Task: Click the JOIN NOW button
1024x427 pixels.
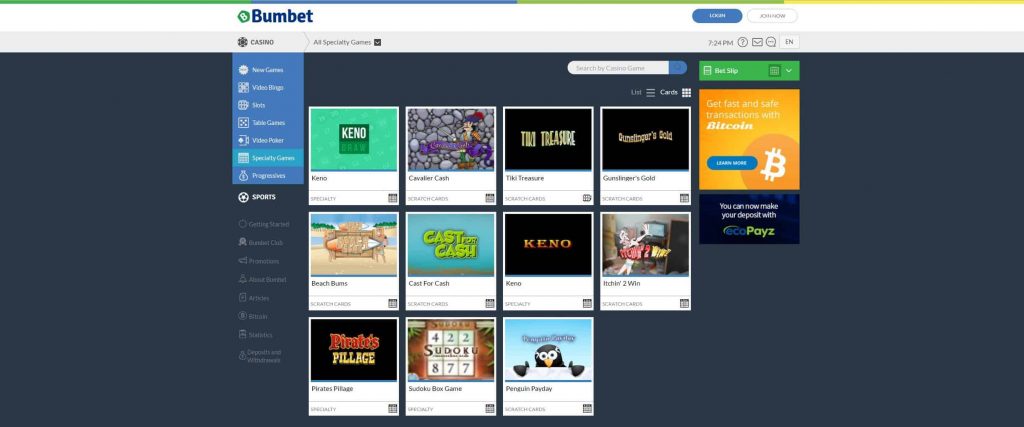Action: click(772, 16)
